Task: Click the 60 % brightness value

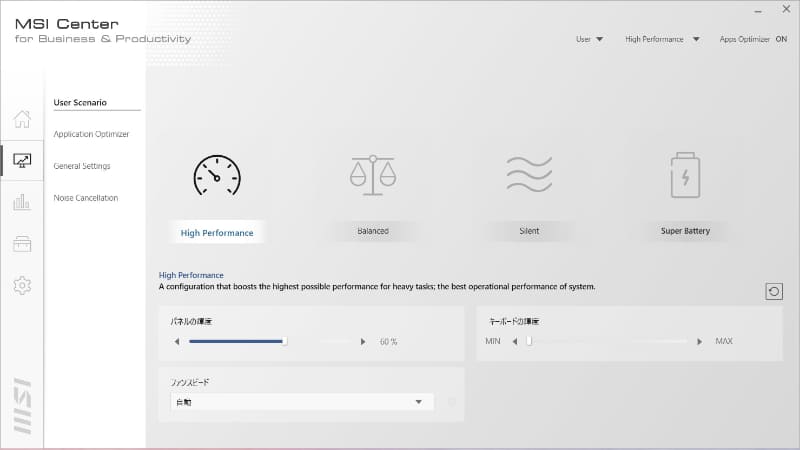Action: coord(388,342)
